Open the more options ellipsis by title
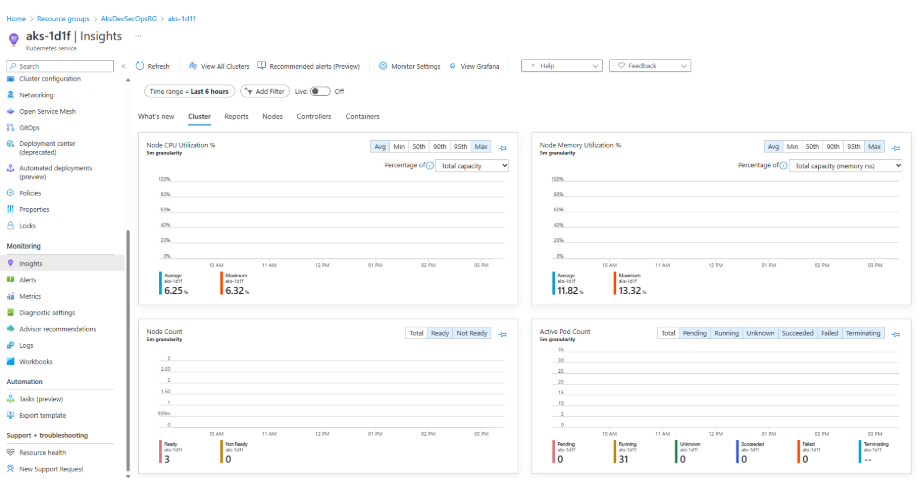Image resolution: width=922 pixels, height=486 pixels. coord(138,36)
